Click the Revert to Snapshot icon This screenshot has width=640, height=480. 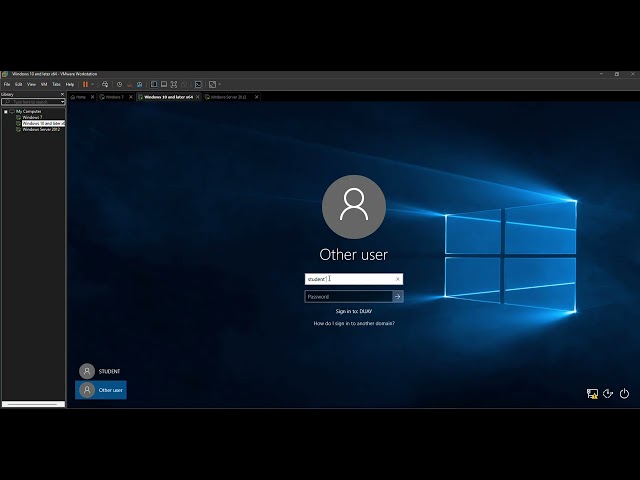pos(129,84)
